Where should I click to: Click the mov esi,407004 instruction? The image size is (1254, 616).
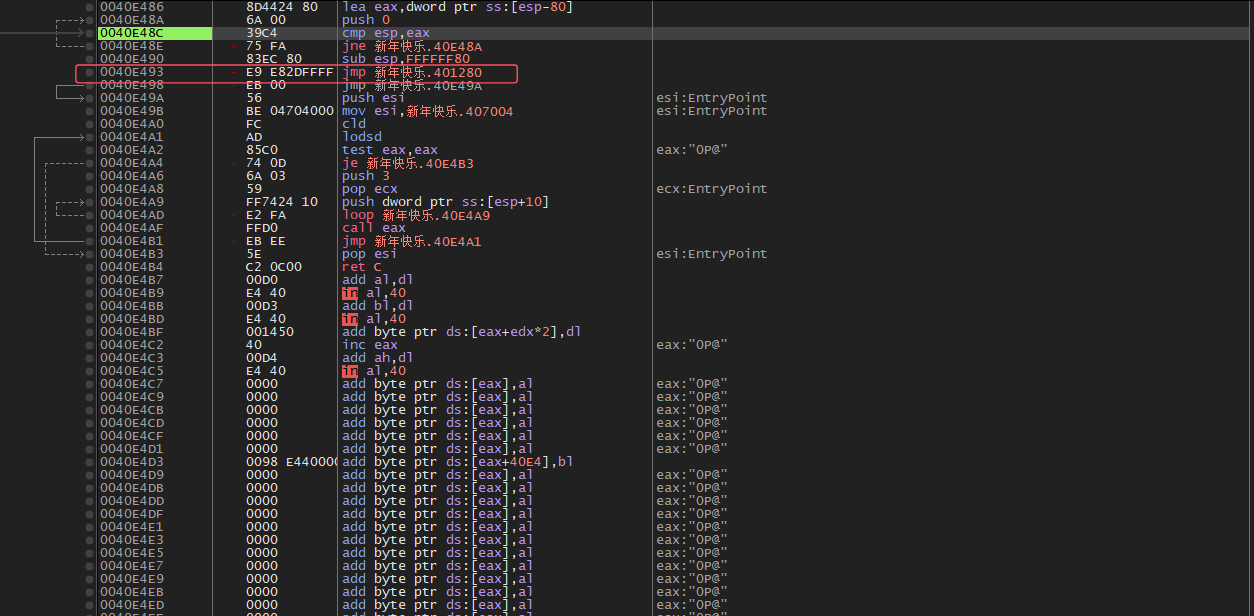tap(427, 111)
